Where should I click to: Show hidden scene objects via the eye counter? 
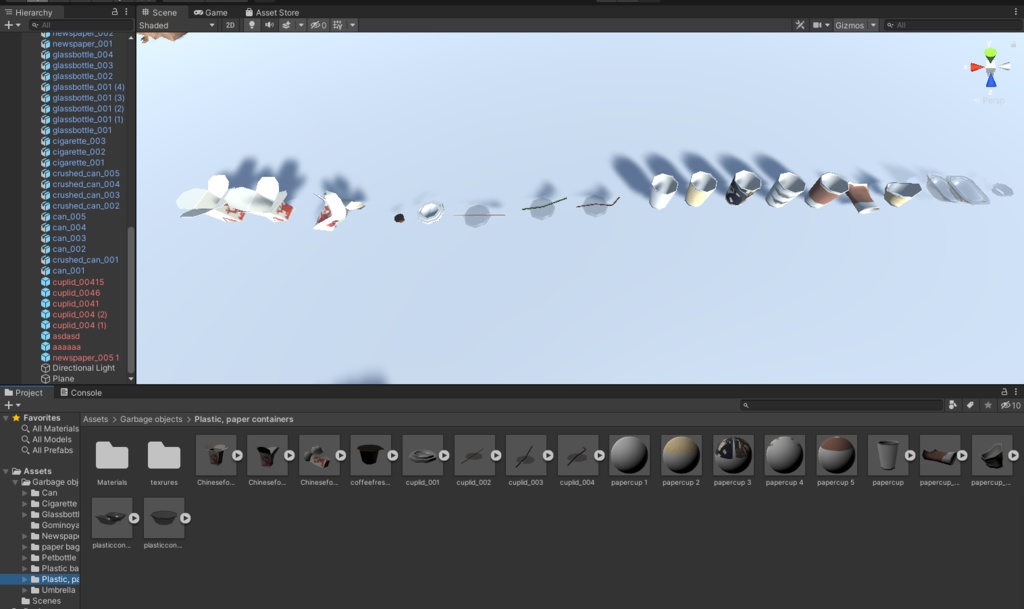point(318,25)
